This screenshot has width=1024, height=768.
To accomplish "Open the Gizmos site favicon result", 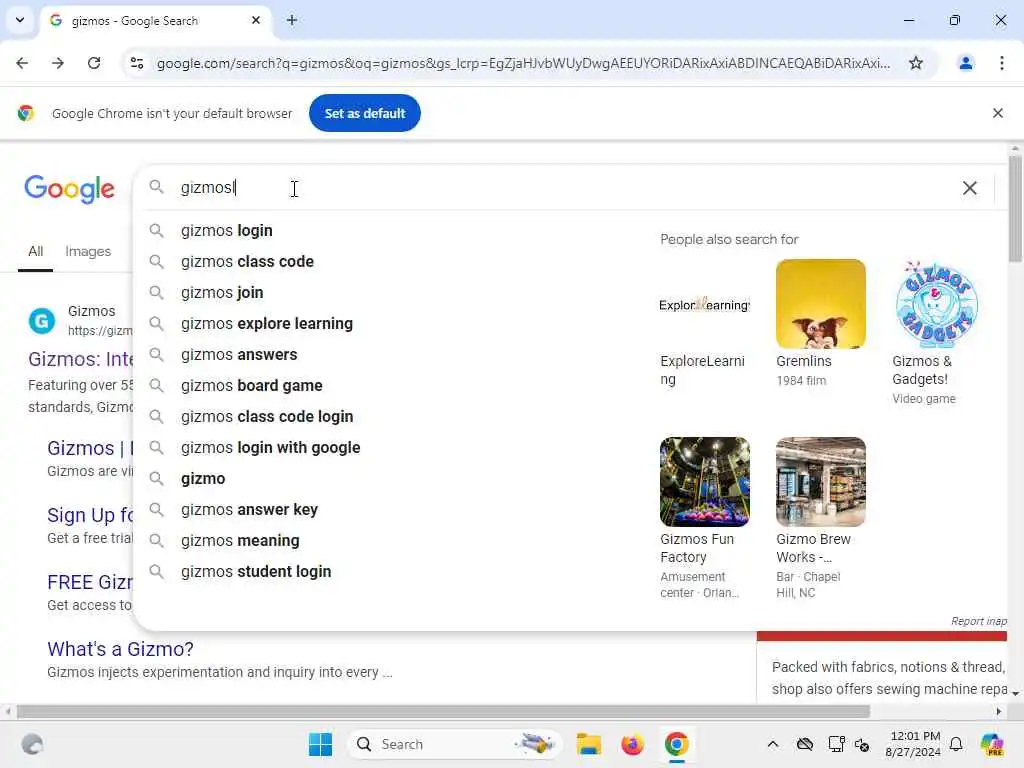I will [x=42, y=321].
